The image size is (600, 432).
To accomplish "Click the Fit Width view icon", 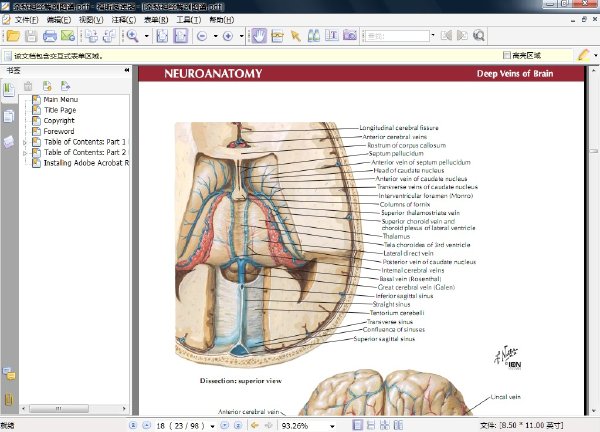I will pos(181,36).
